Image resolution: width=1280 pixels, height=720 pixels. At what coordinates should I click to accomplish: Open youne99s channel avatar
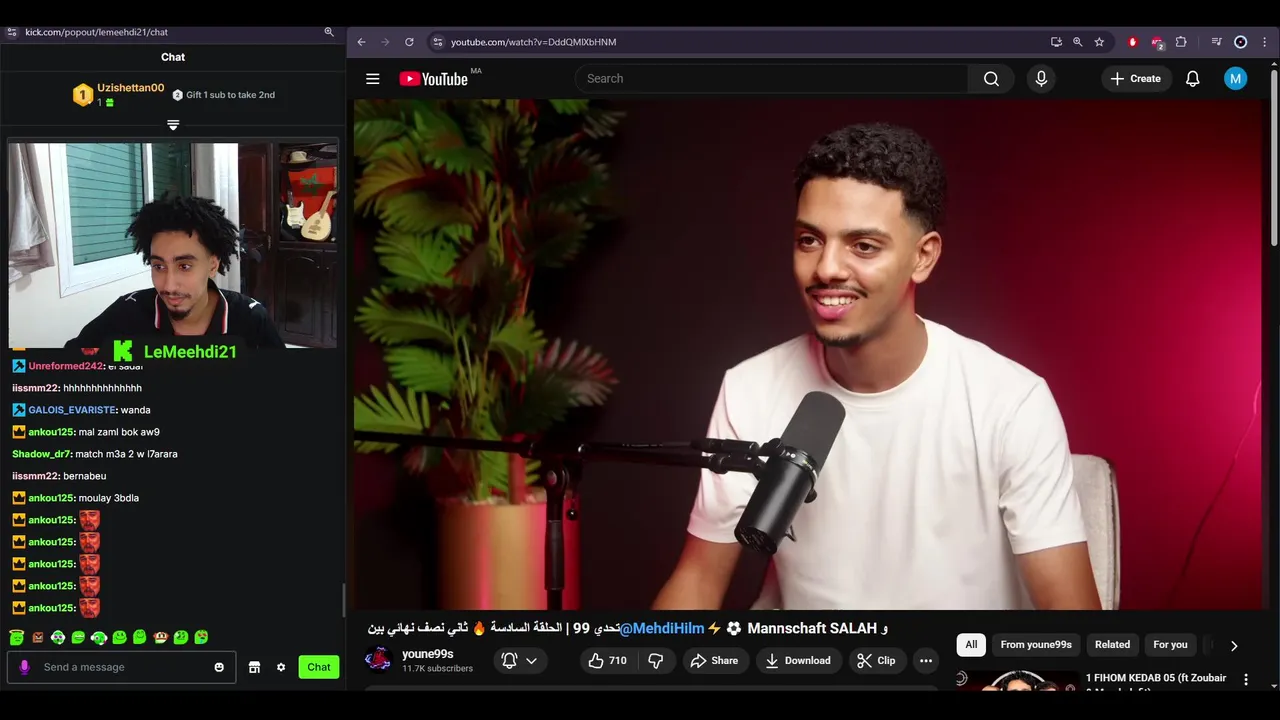378,660
